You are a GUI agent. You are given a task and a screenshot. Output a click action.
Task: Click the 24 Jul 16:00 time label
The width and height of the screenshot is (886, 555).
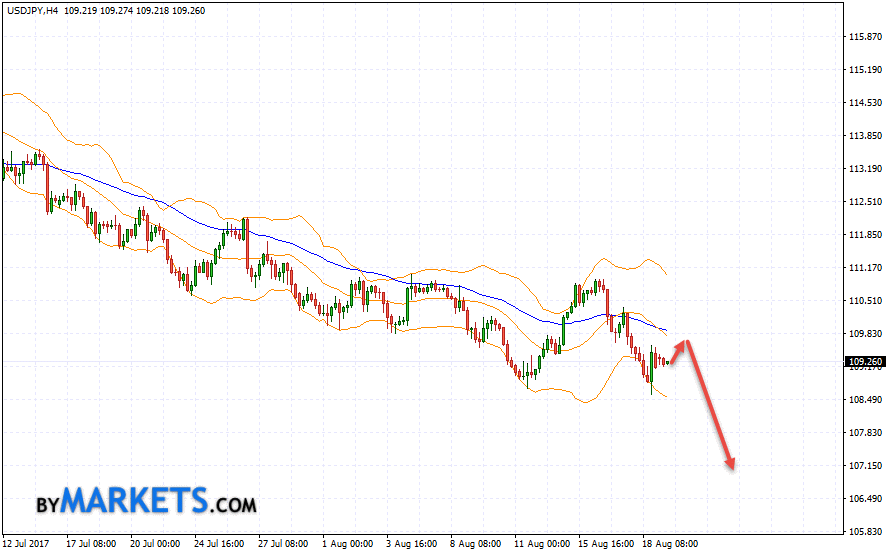tap(220, 544)
